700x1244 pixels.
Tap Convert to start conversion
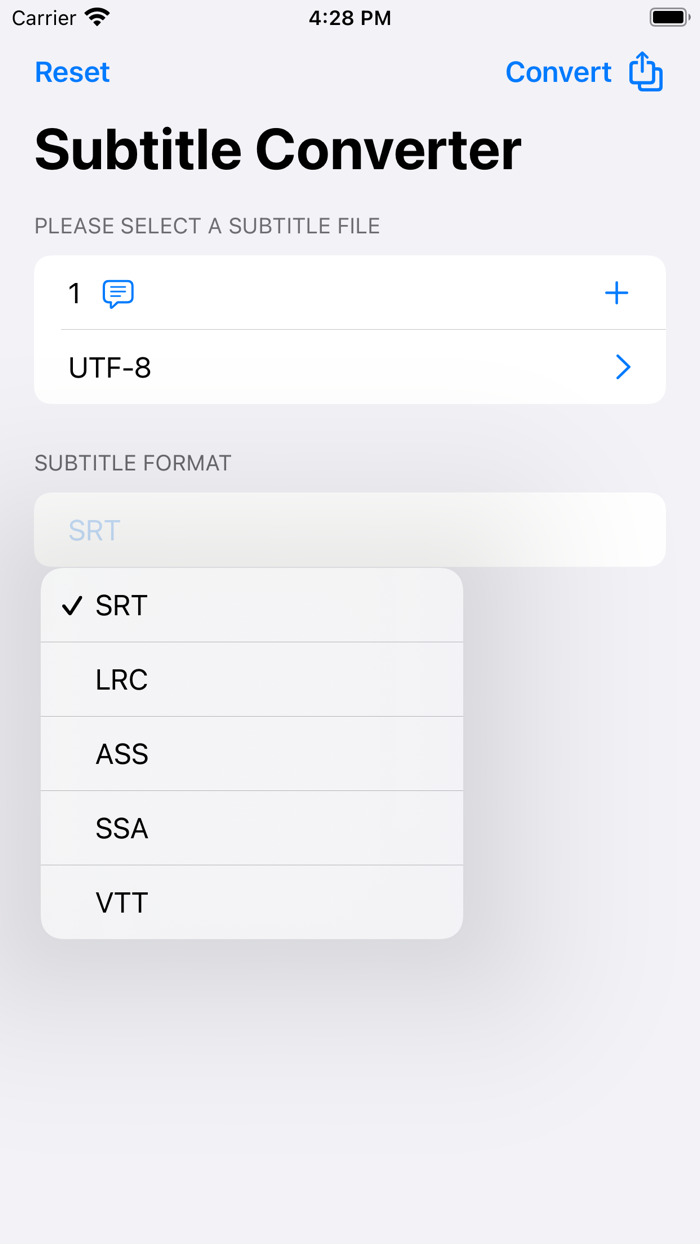click(x=558, y=71)
